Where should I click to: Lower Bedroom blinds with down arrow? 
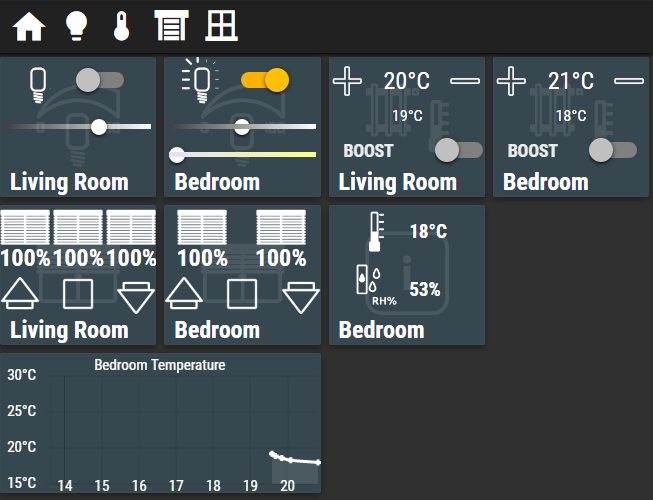301,298
